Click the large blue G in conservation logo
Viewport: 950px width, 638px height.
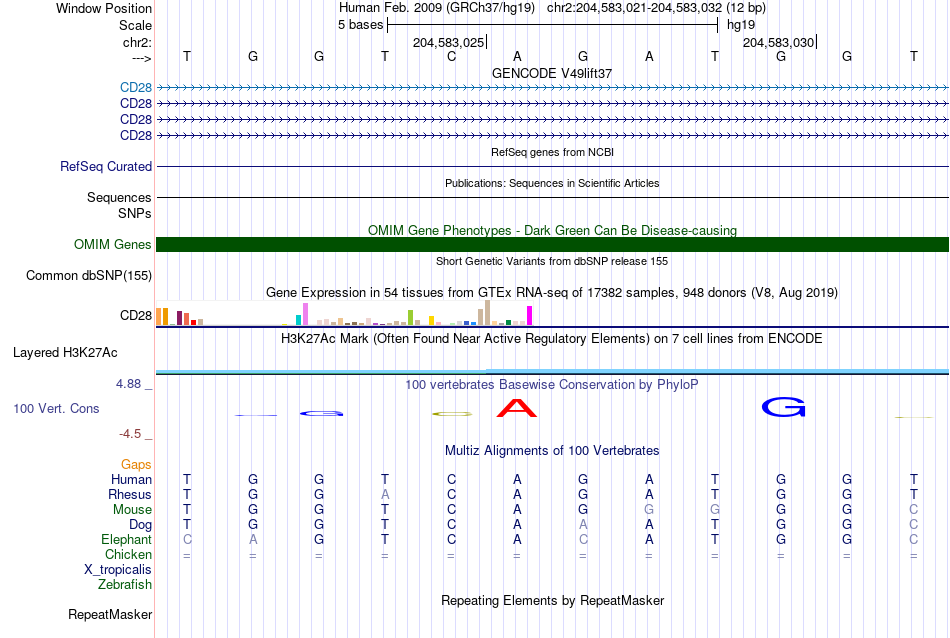(x=783, y=407)
